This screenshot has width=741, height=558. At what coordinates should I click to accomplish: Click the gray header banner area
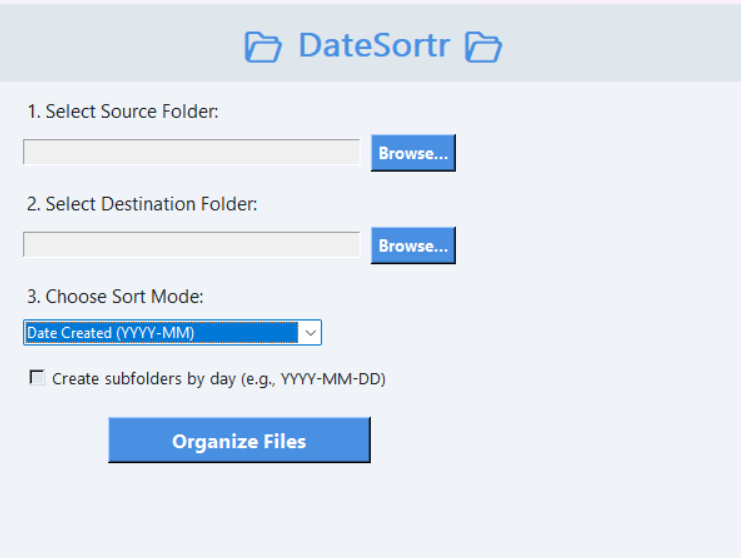point(370,43)
